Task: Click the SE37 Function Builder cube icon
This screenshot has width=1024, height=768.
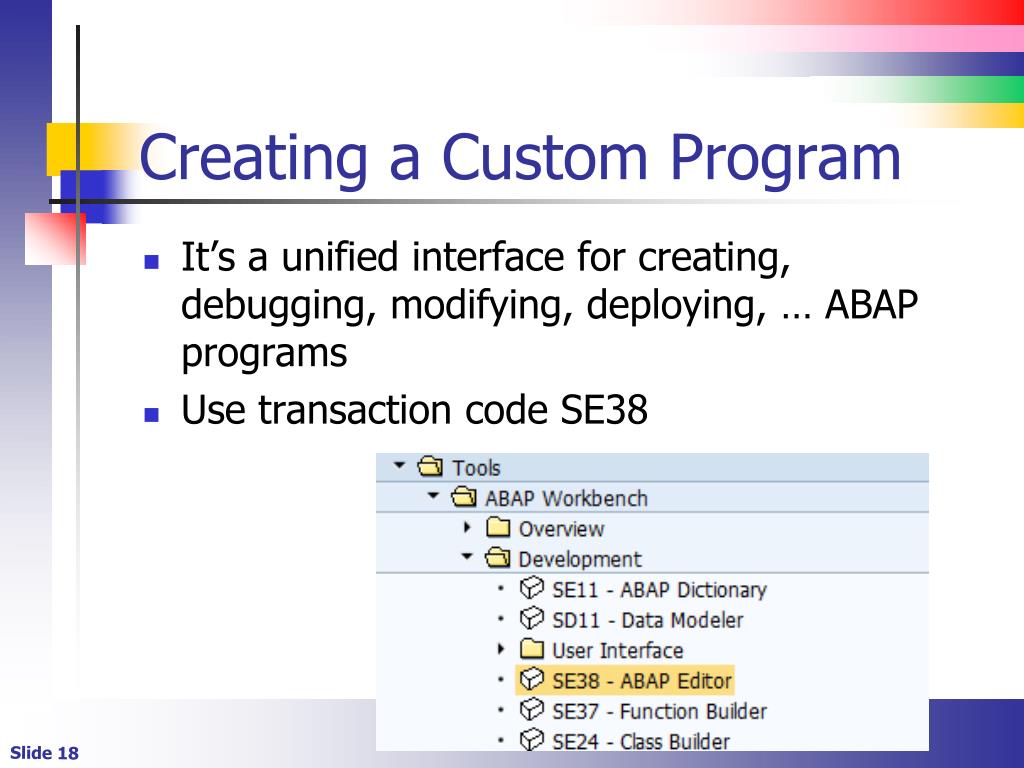Action: point(532,710)
